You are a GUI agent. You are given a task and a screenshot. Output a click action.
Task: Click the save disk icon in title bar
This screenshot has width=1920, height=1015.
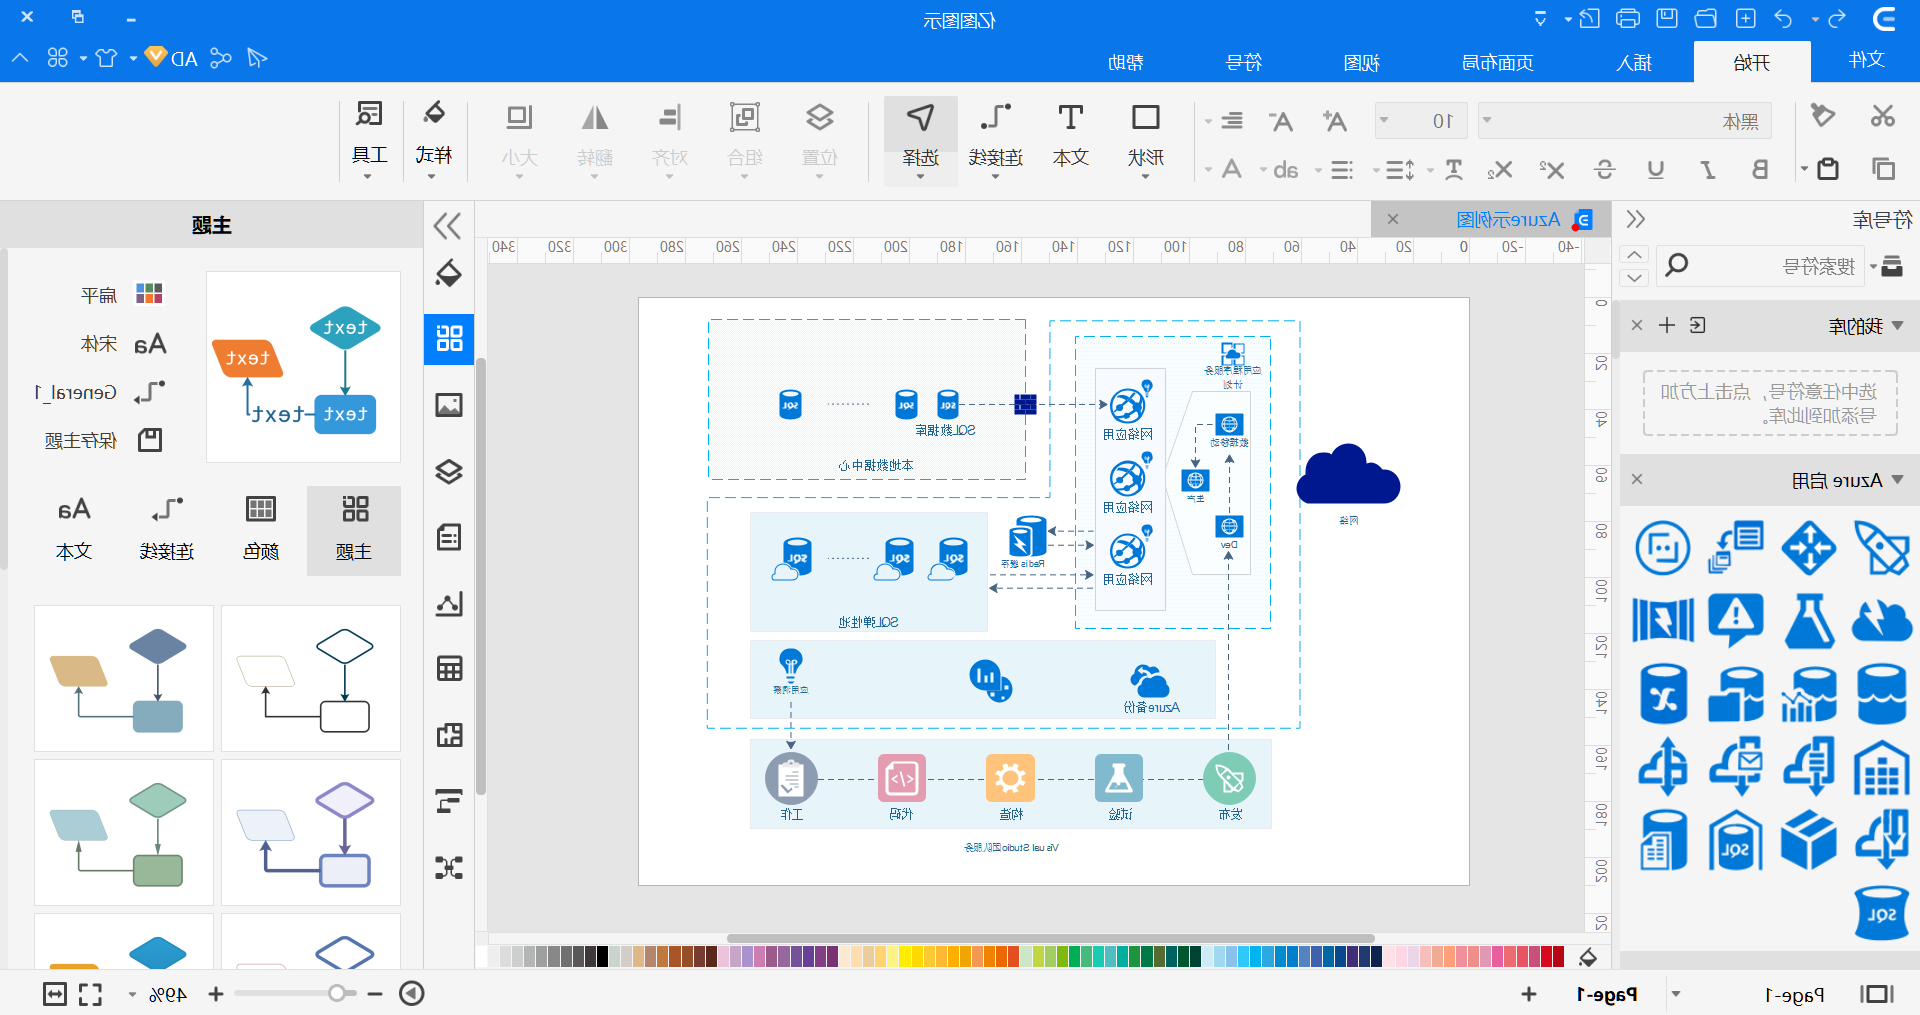point(1667,19)
